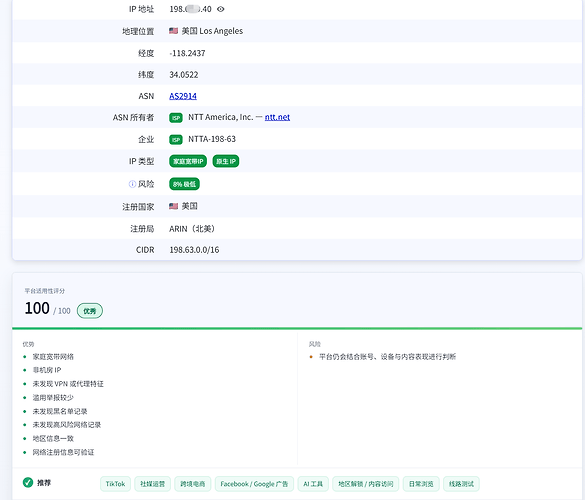Click the 原生 IP badge
This screenshot has height=500, width=585.
[226, 161]
